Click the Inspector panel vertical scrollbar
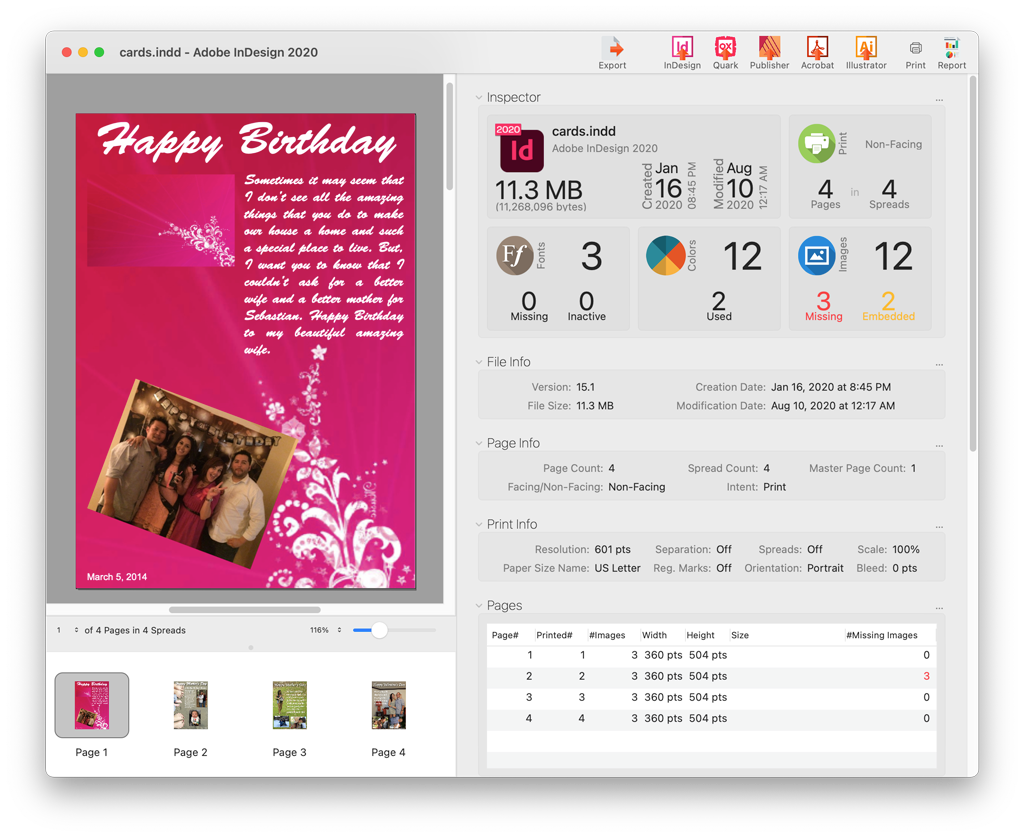 pyautogui.click(x=973, y=264)
